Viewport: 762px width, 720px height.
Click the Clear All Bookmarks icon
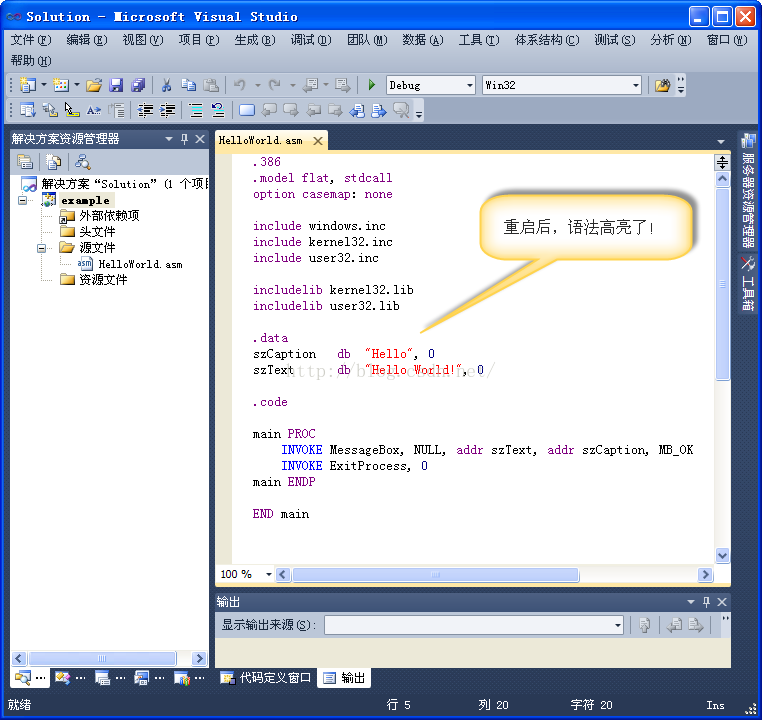pyautogui.click(x=401, y=110)
